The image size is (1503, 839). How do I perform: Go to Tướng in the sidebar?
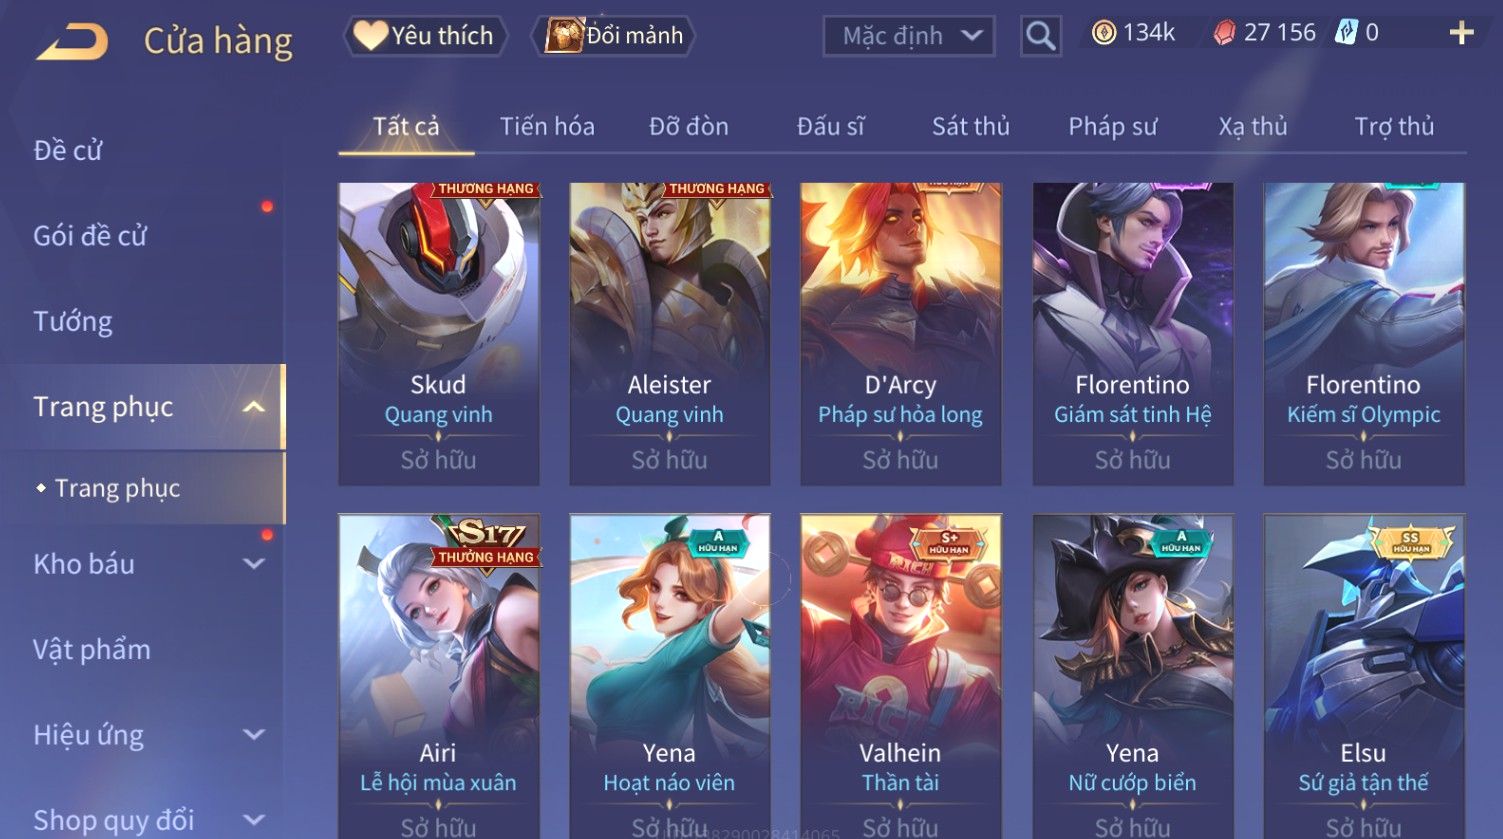73,322
